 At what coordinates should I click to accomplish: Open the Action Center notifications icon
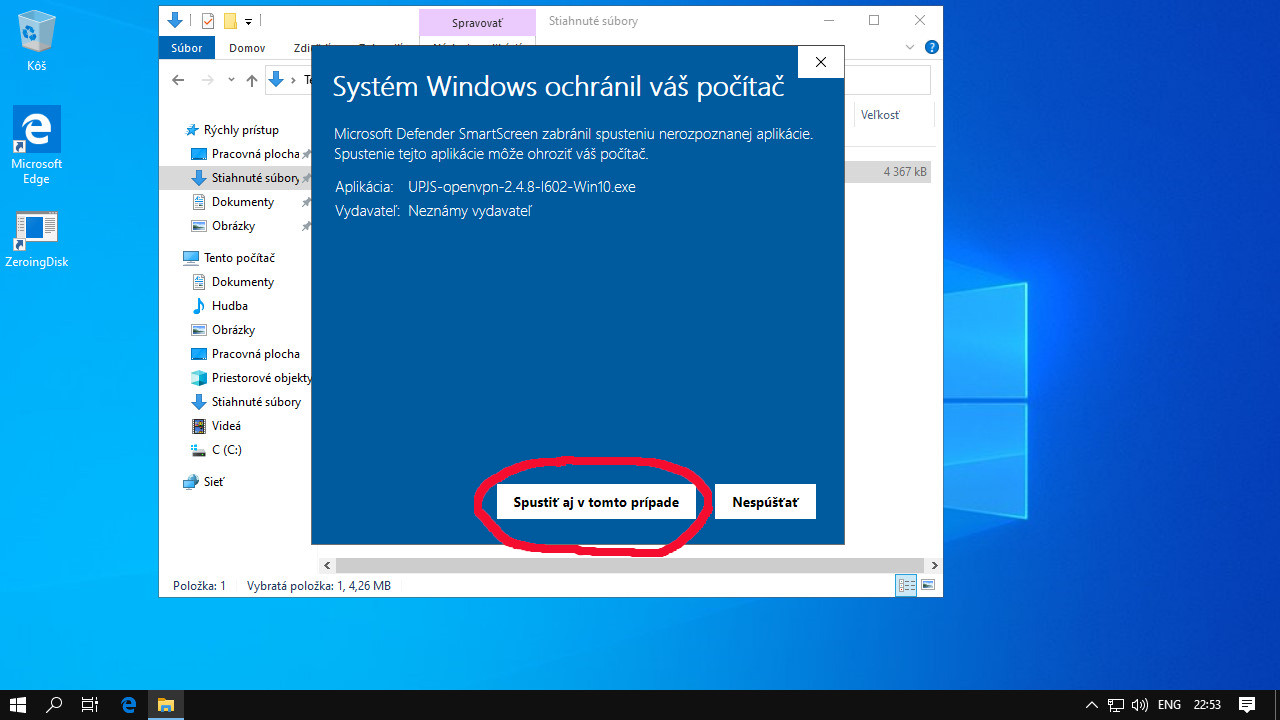click(x=1247, y=705)
